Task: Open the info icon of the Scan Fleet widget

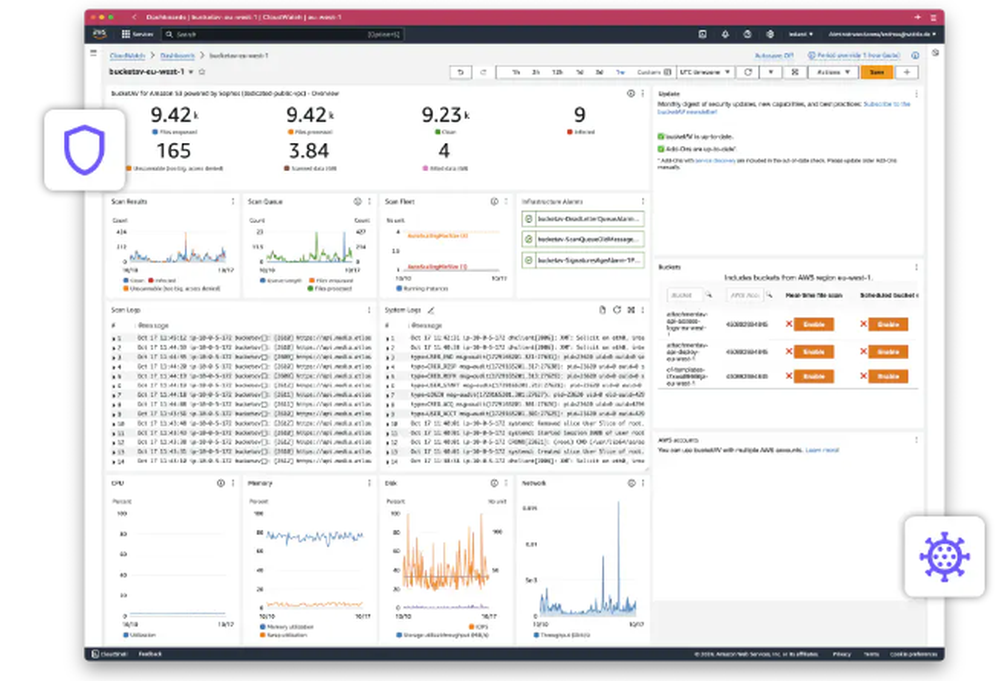Action: (494, 201)
